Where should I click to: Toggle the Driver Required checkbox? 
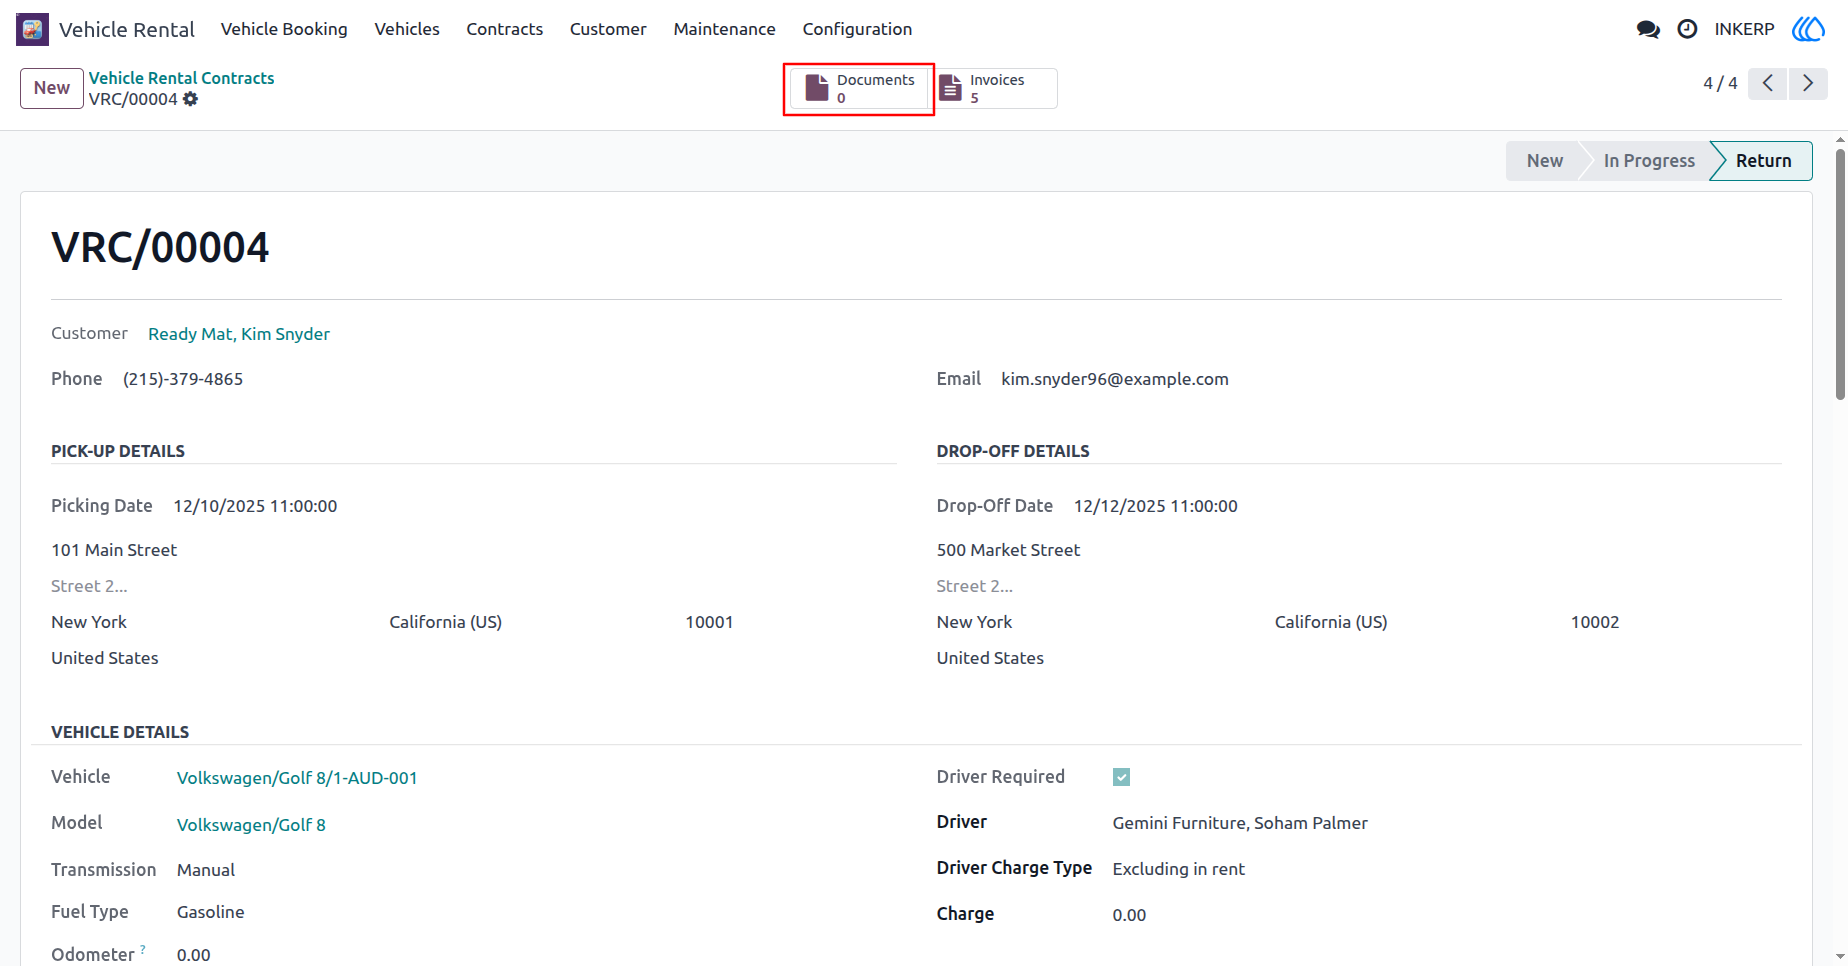[x=1122, y=777]
